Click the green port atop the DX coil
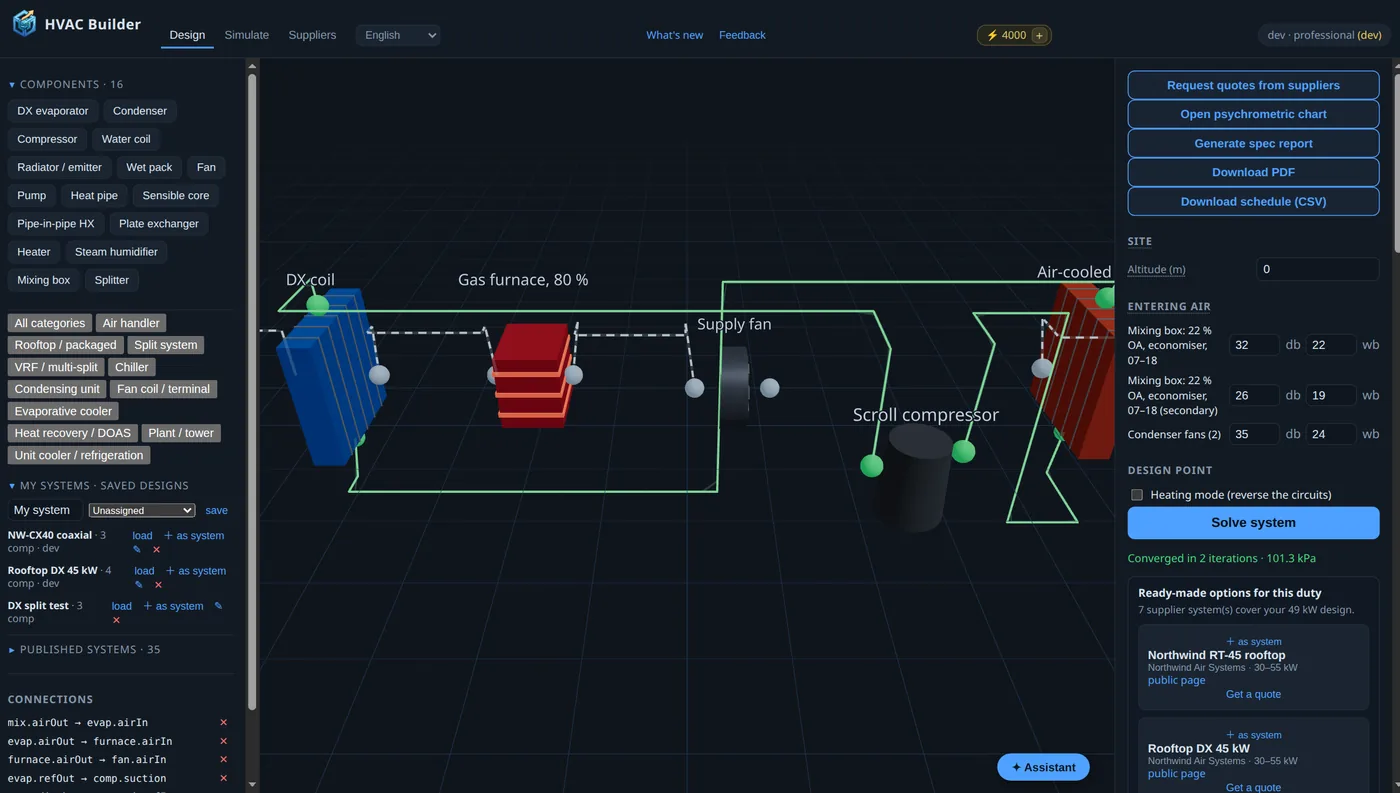The width and height of the screenshot is (1400, 793). point(317,305)
